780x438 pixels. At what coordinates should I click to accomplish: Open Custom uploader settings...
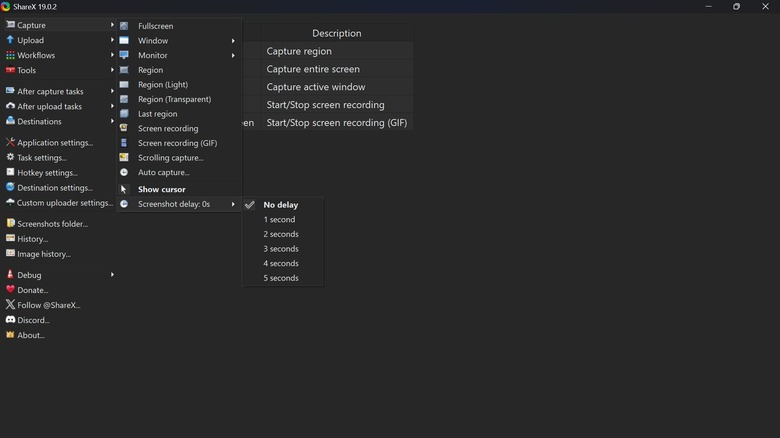[x=59, y=203]
